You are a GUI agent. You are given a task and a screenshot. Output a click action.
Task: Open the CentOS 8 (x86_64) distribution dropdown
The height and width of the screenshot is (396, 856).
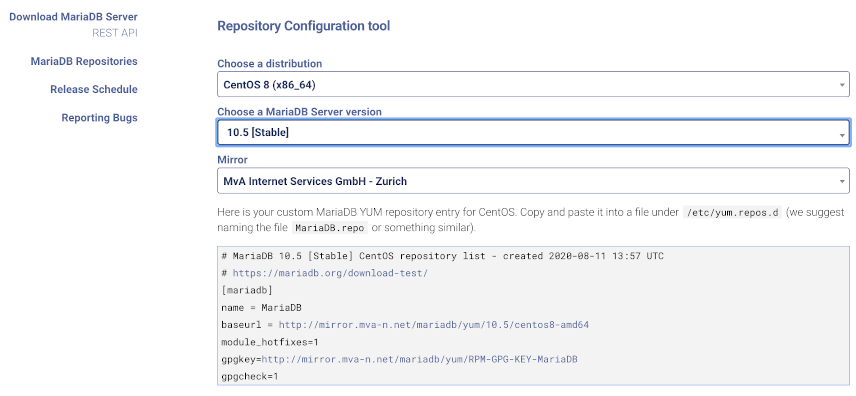(533, 85)
